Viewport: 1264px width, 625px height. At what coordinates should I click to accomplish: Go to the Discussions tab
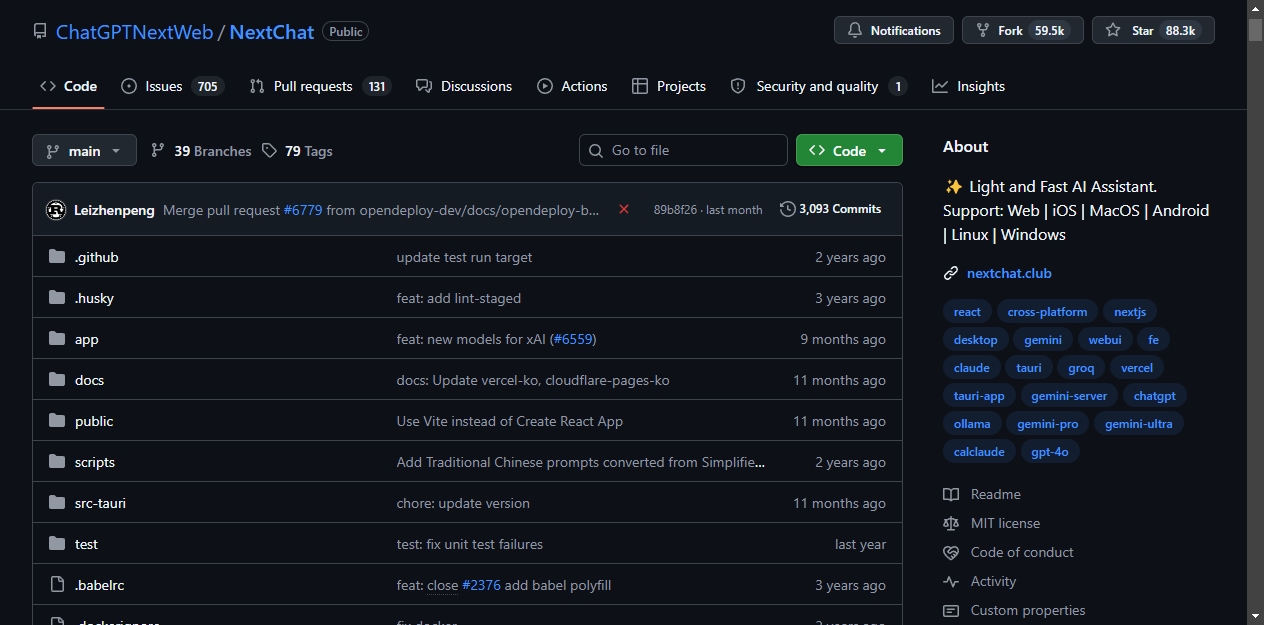(x=464, y=86)
